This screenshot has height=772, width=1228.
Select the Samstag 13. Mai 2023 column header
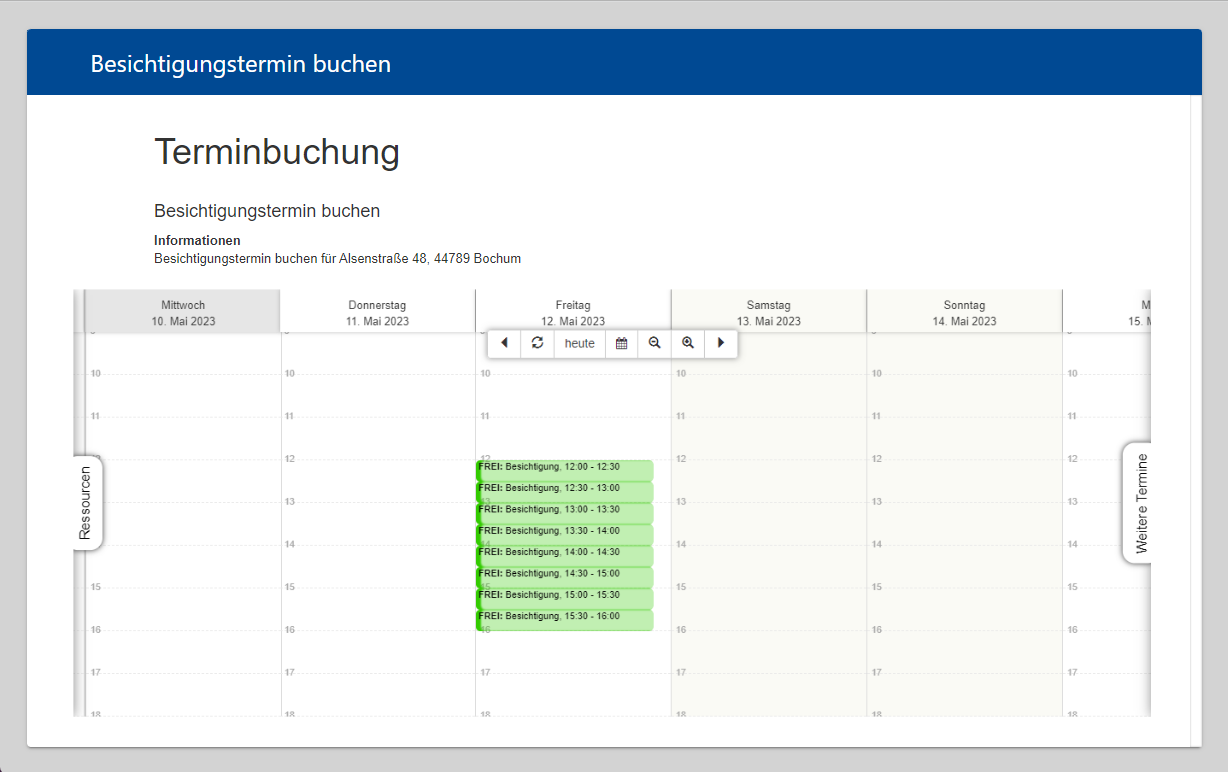point(769,313)
